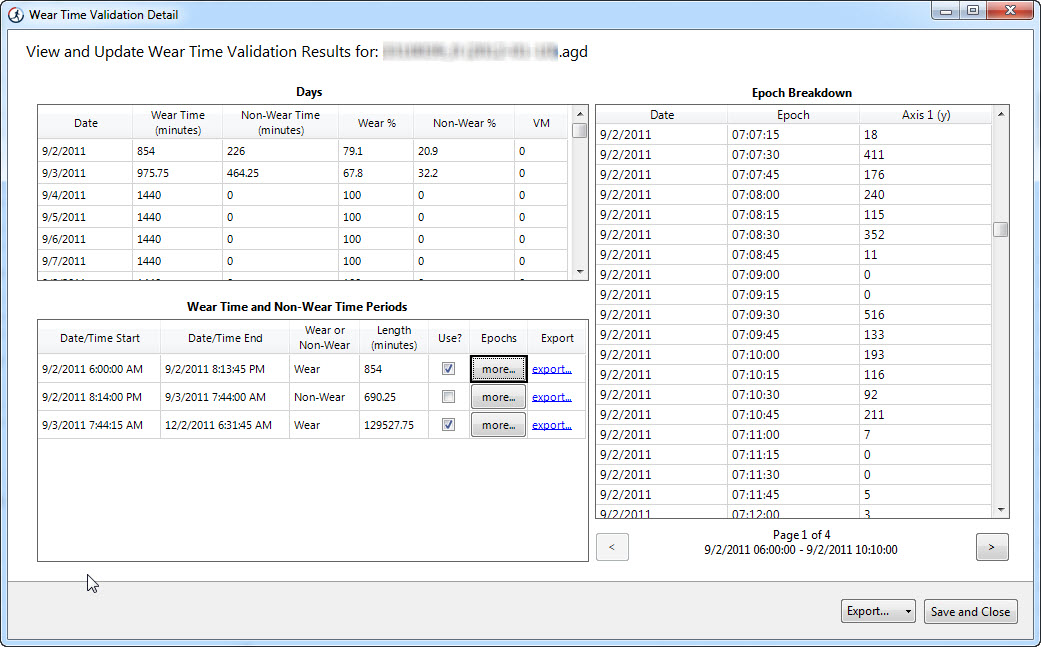Go to the next epoch page
The image size is (1041, 647).
point(991,546)
